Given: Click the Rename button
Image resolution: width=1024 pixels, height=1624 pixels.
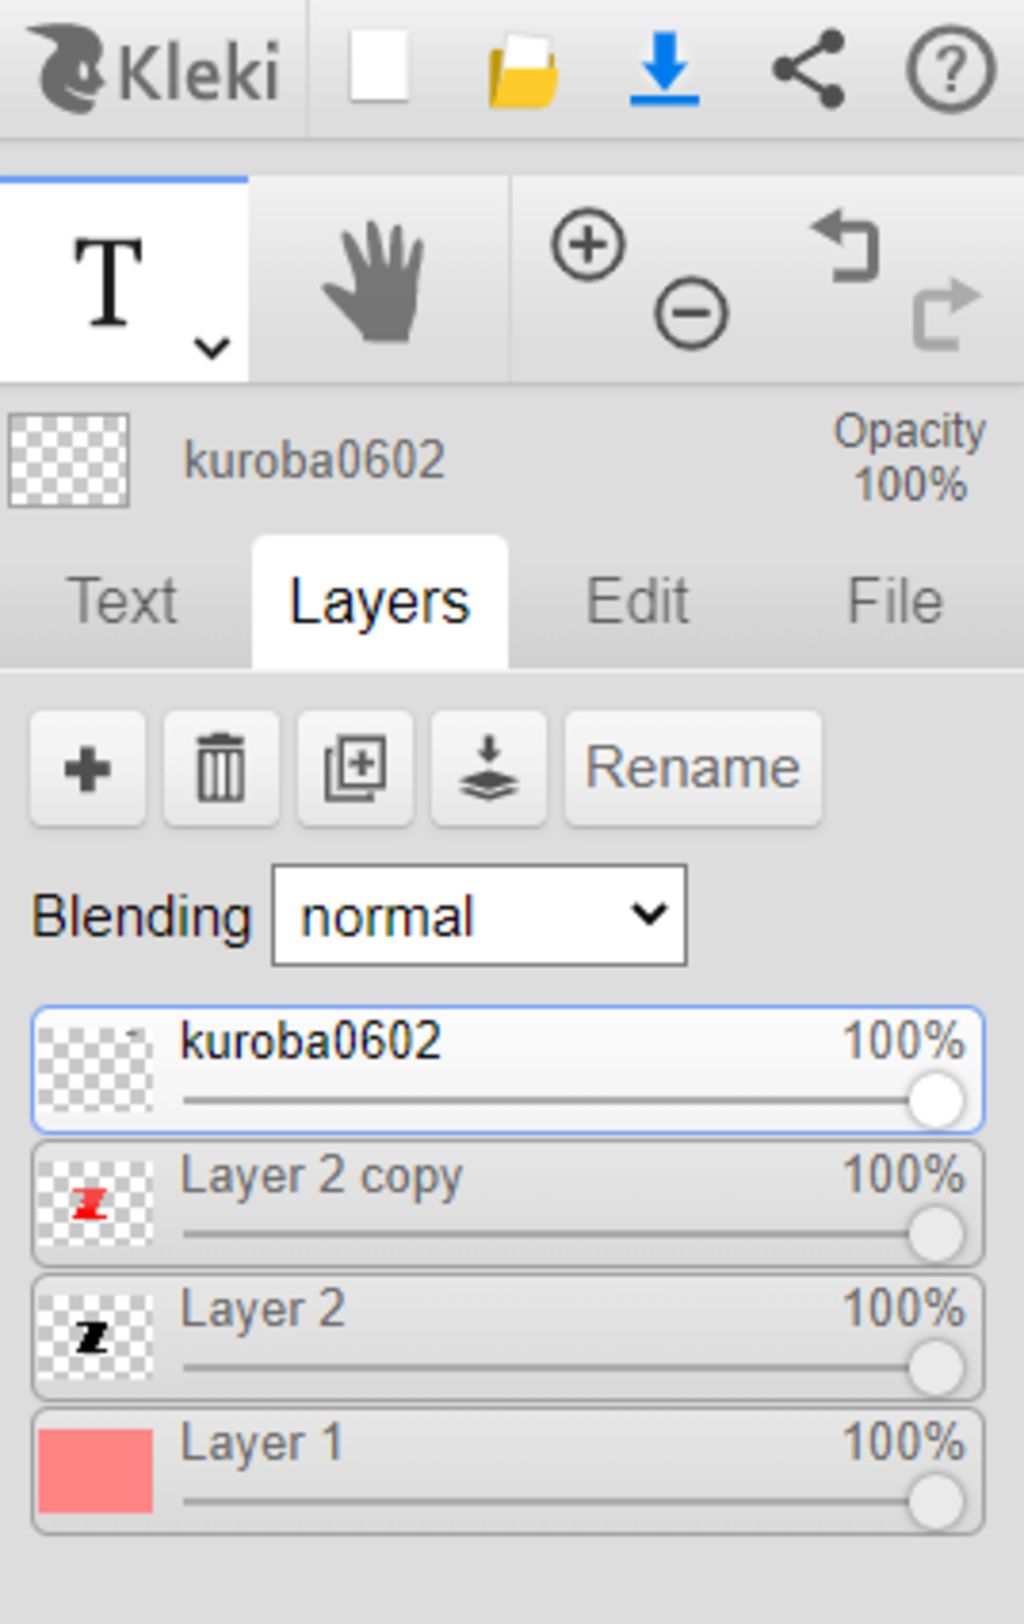Looking at the screenshot, I should click(693, 769).
